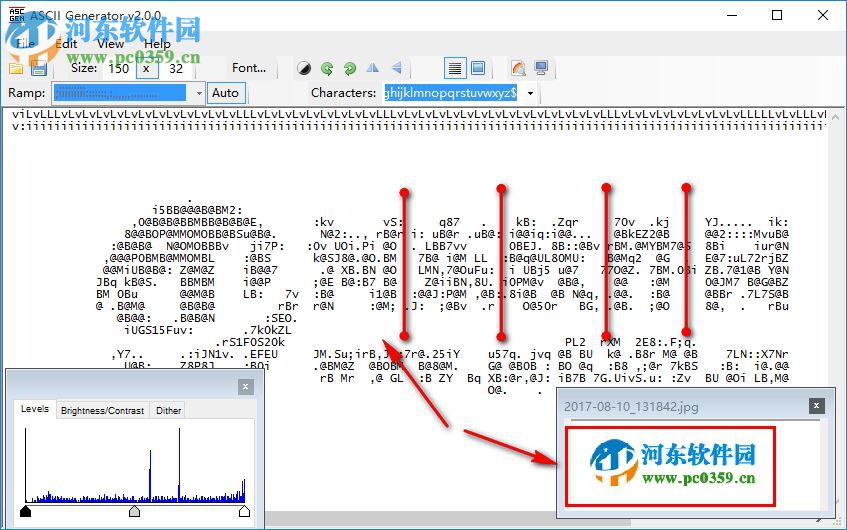
Task: Expand the Ramp dropdown arrow
Action: coord(199,93)
